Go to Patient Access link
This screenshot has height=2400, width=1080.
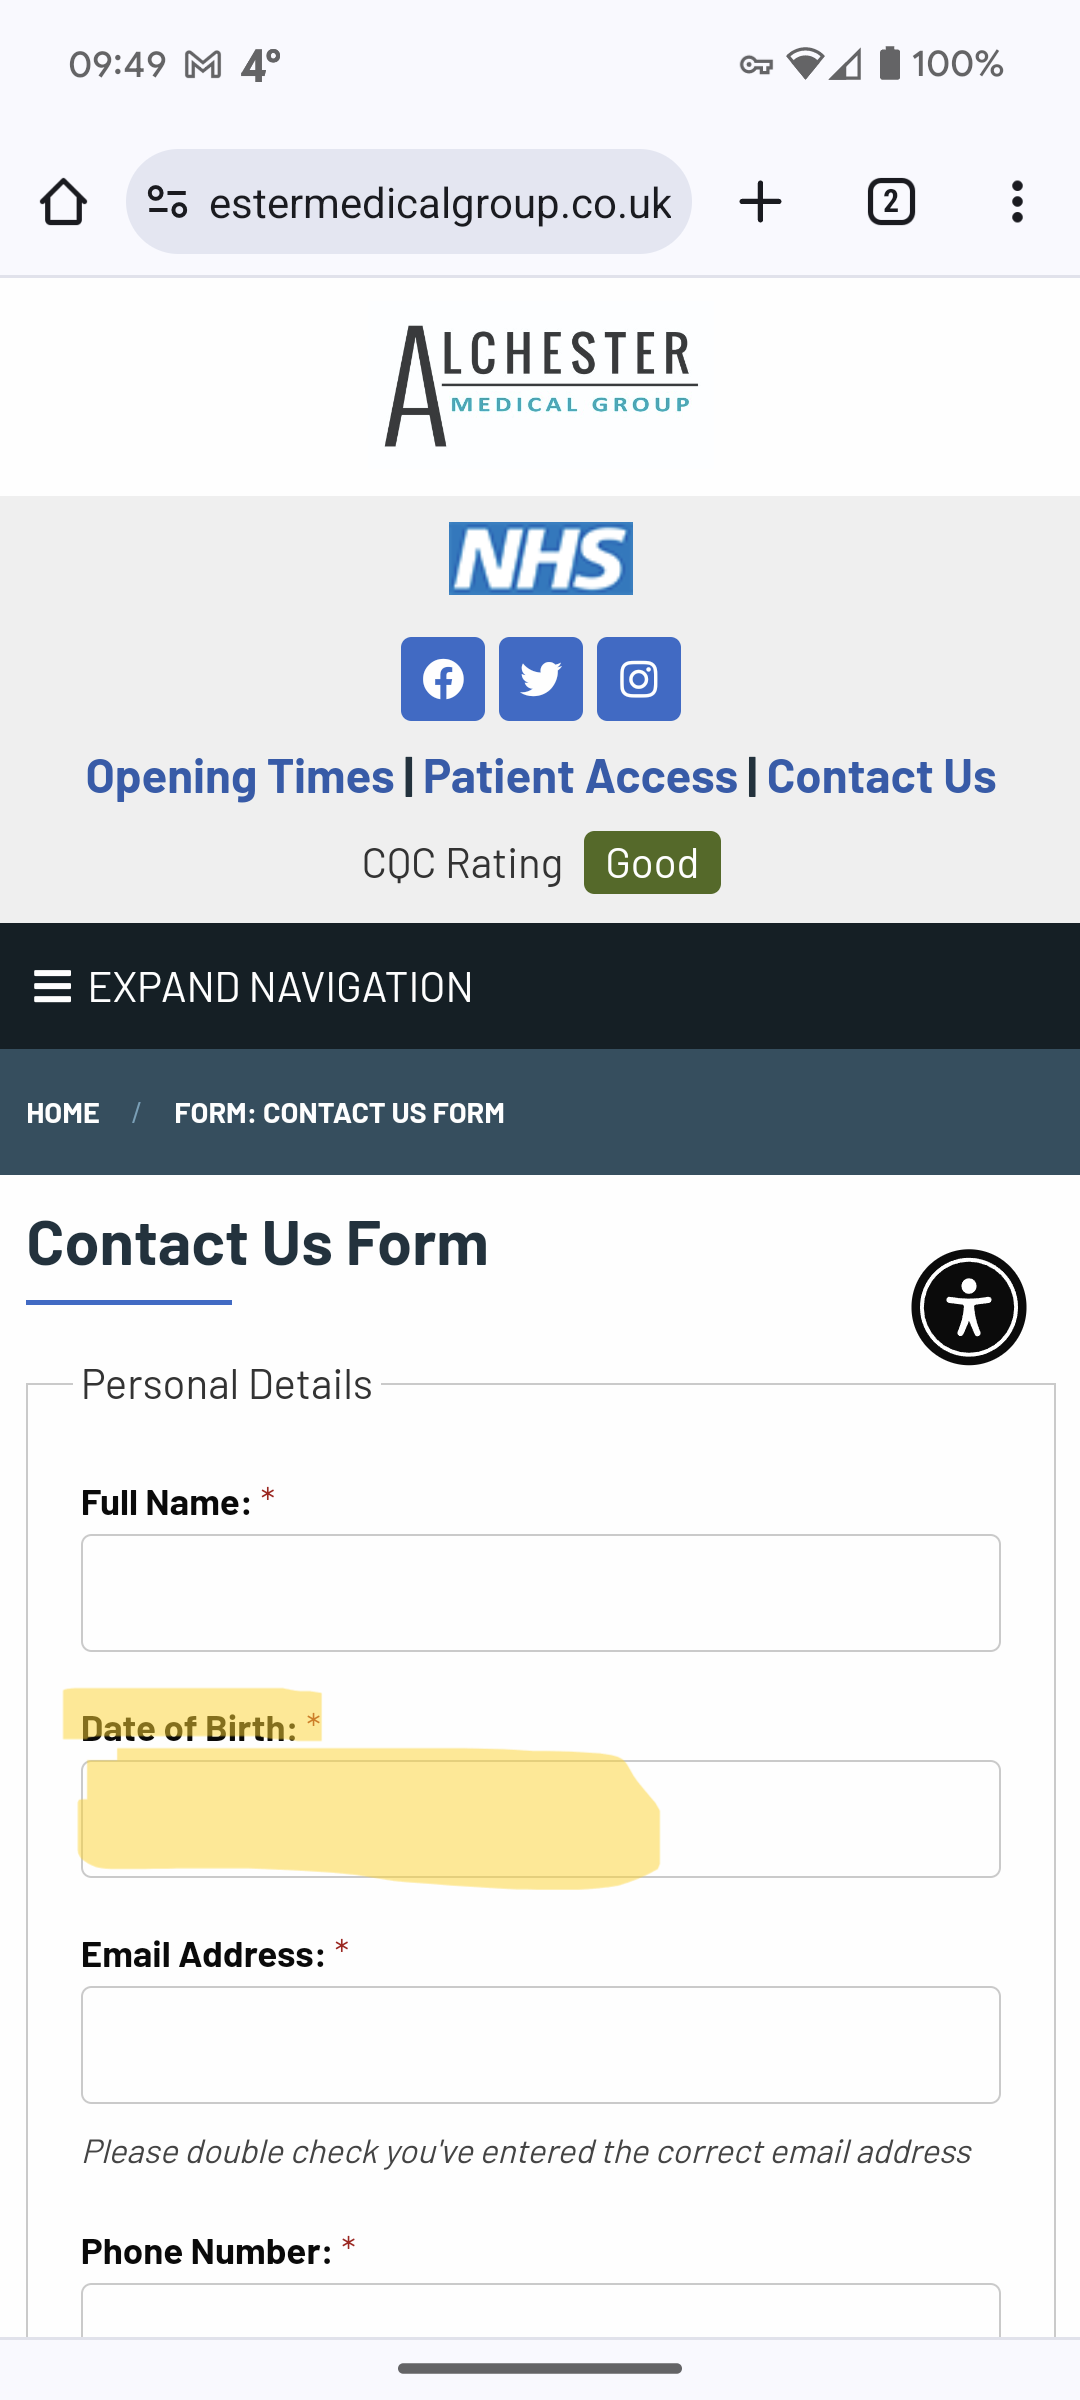pos(580,777)
